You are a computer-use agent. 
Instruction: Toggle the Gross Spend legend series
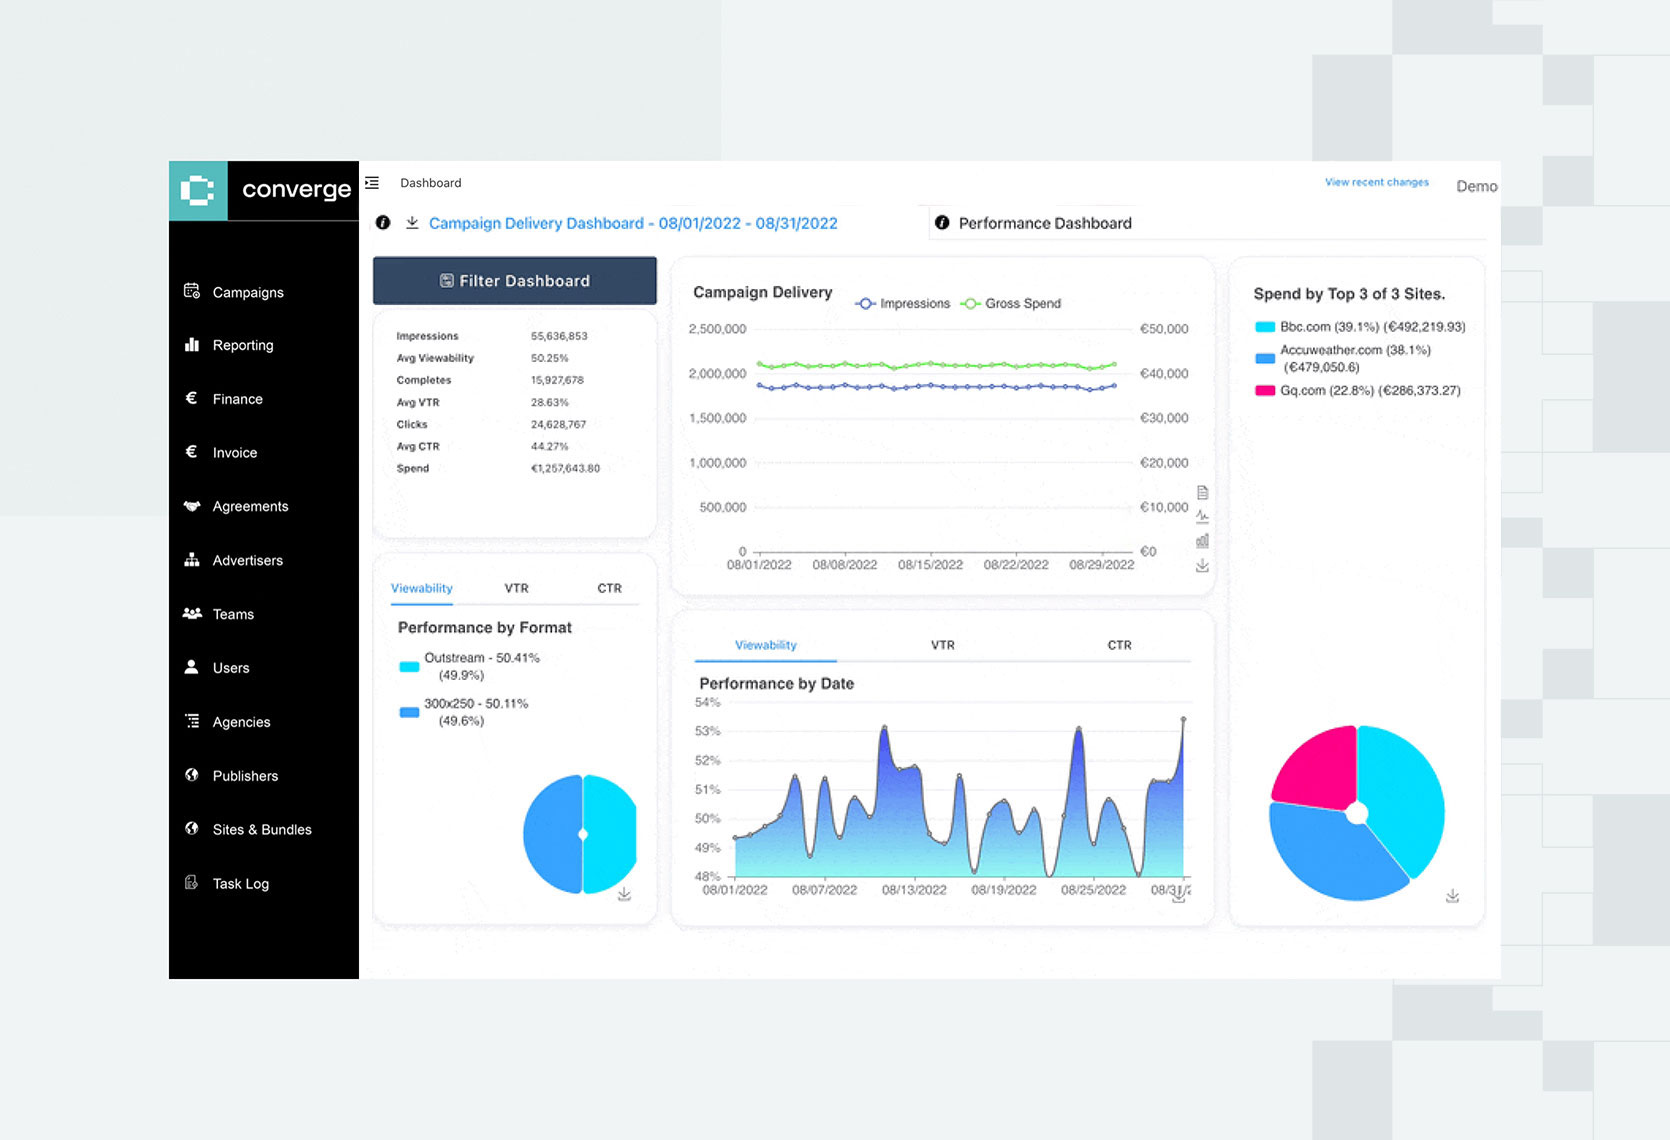pos(1011,303)
